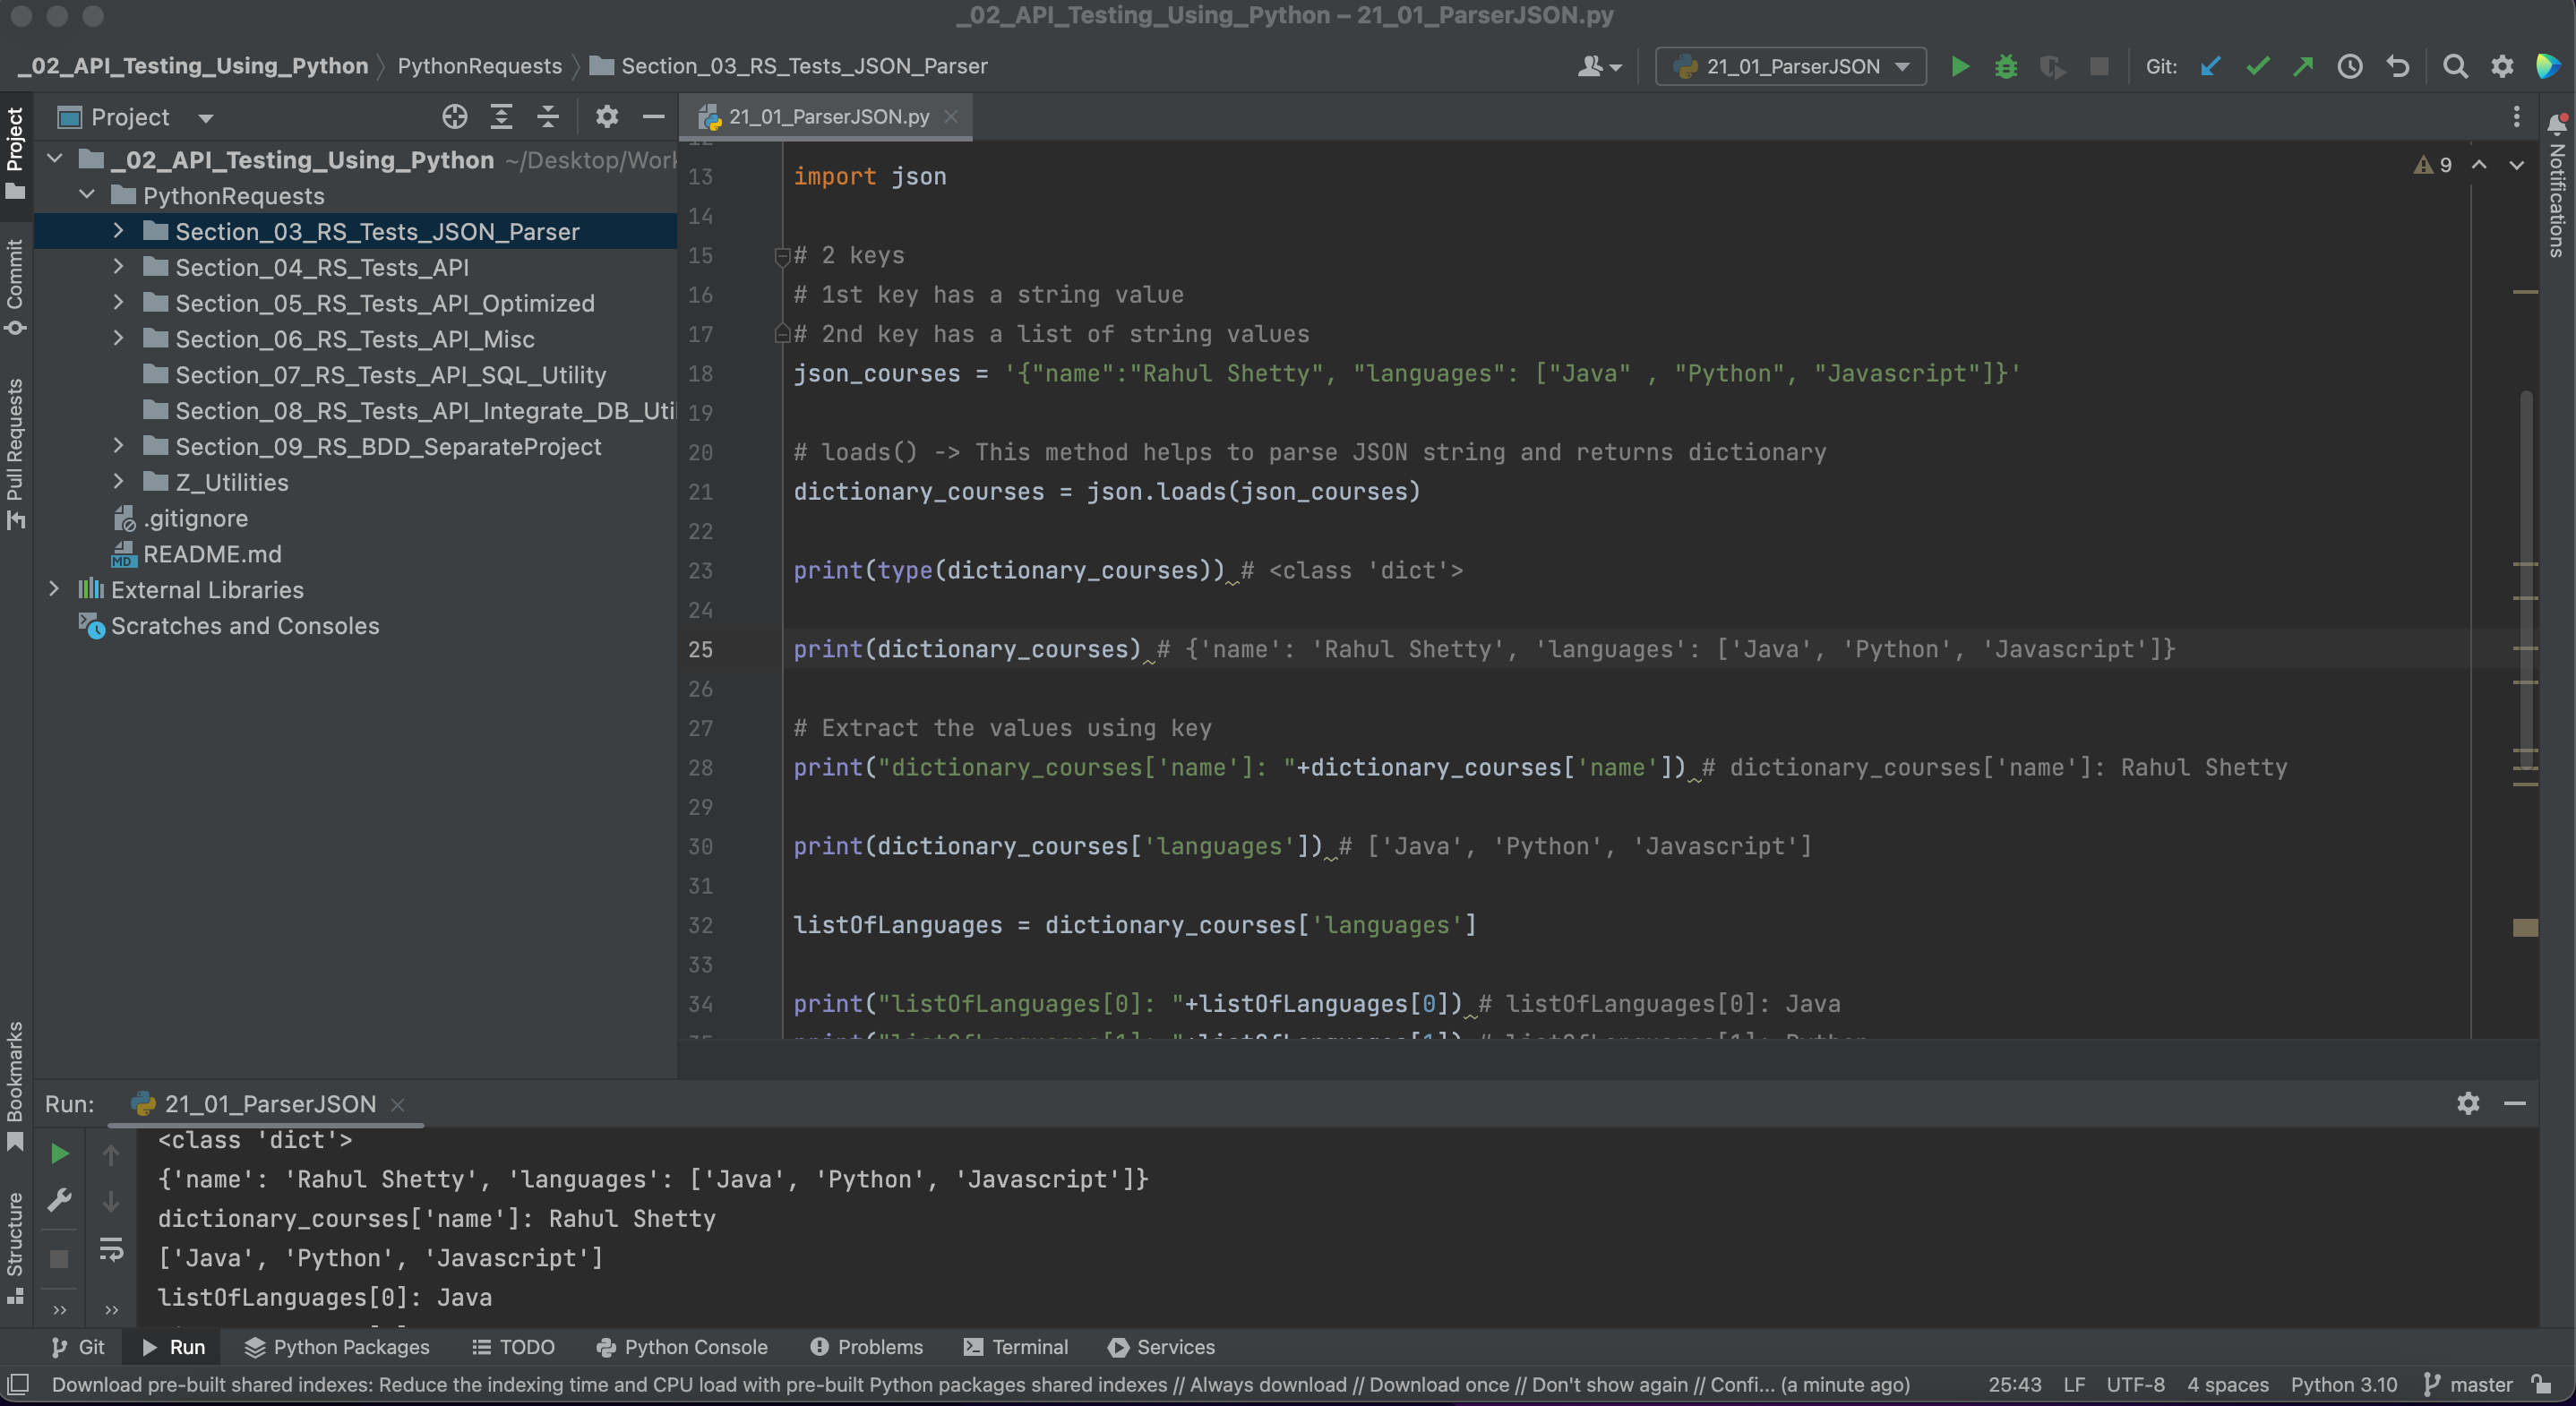The height and width of the screenshot is (1406, 2576).
Task: Rerun program in Run panel
Action: coord(60,1154)
